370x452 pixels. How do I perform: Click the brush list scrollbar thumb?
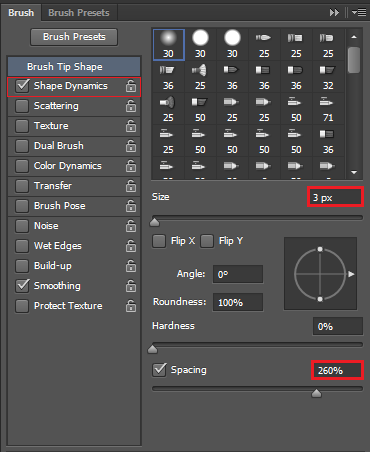pos(354,60)
